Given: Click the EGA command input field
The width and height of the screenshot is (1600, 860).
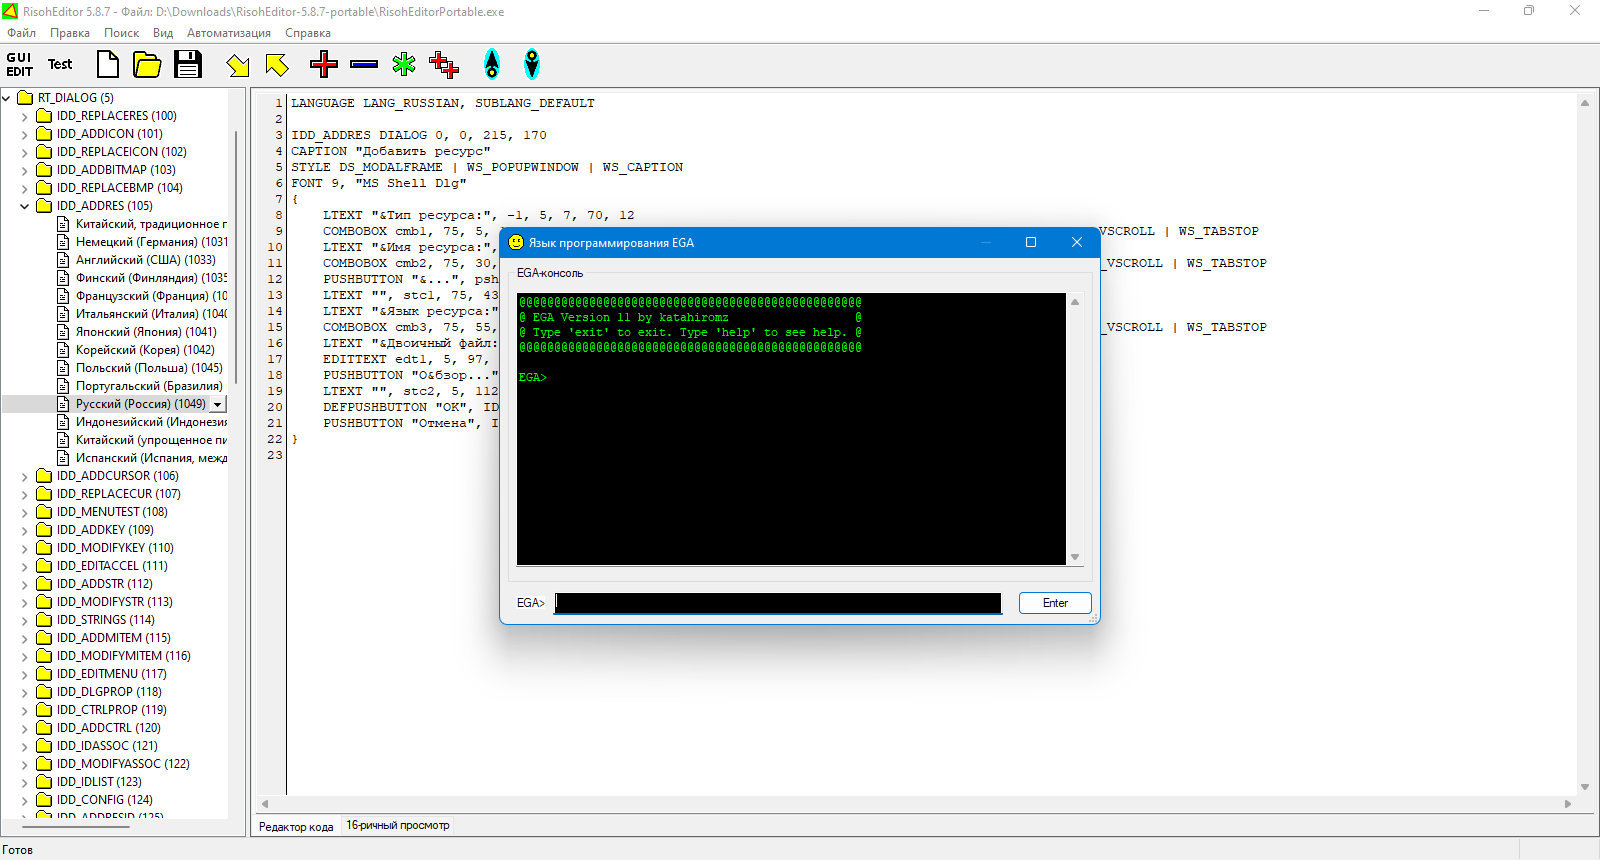Looking at the screenshot, I should [777, 603].
